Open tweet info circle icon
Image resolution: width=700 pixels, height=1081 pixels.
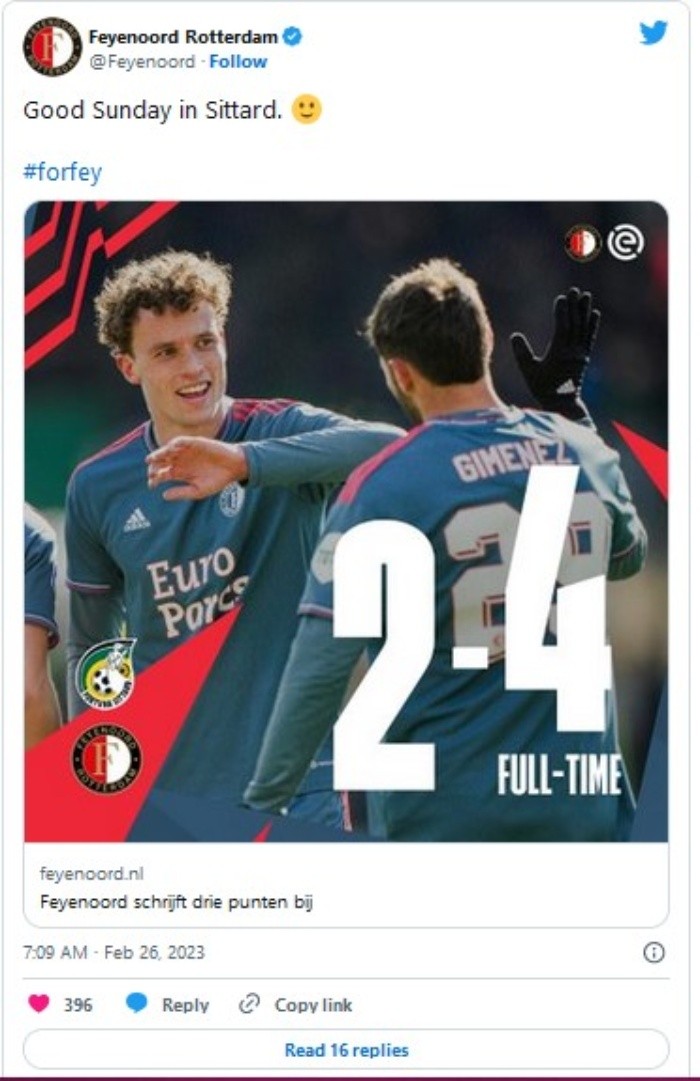[x=653, y=953]
